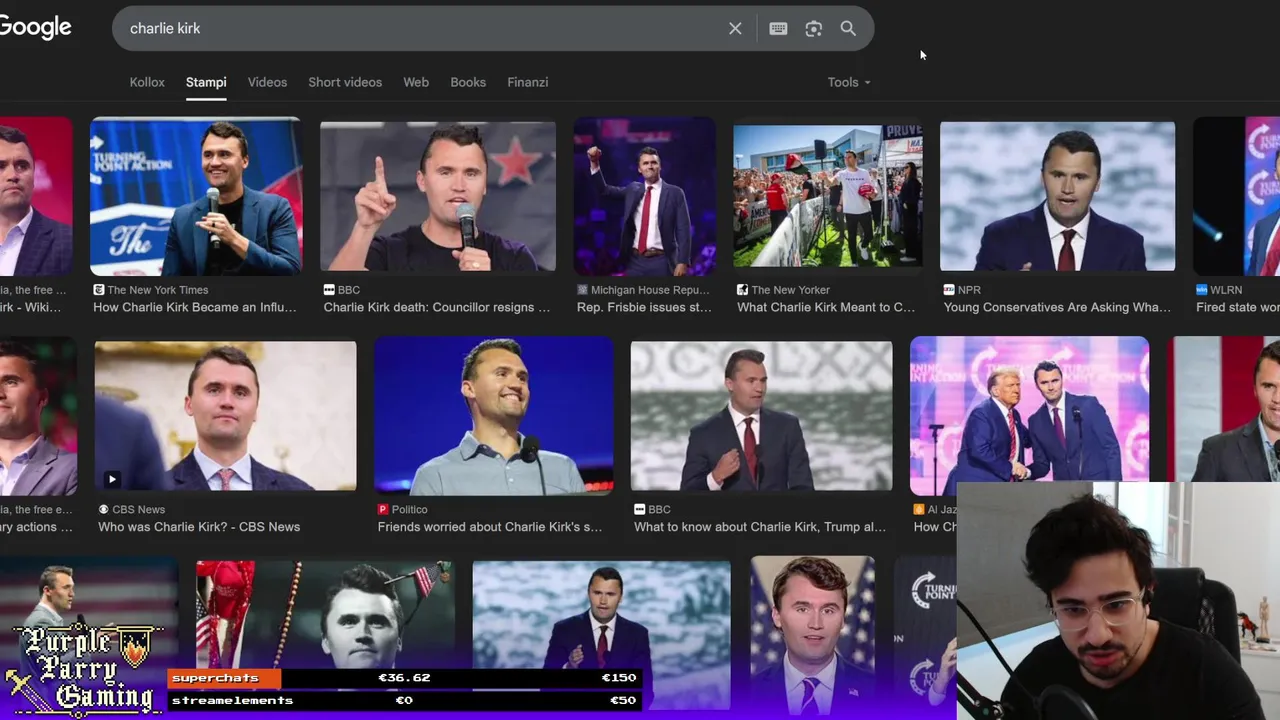Click the WLRN favicon
This screenshot has height=720, width=1280.
(1202, 290)
